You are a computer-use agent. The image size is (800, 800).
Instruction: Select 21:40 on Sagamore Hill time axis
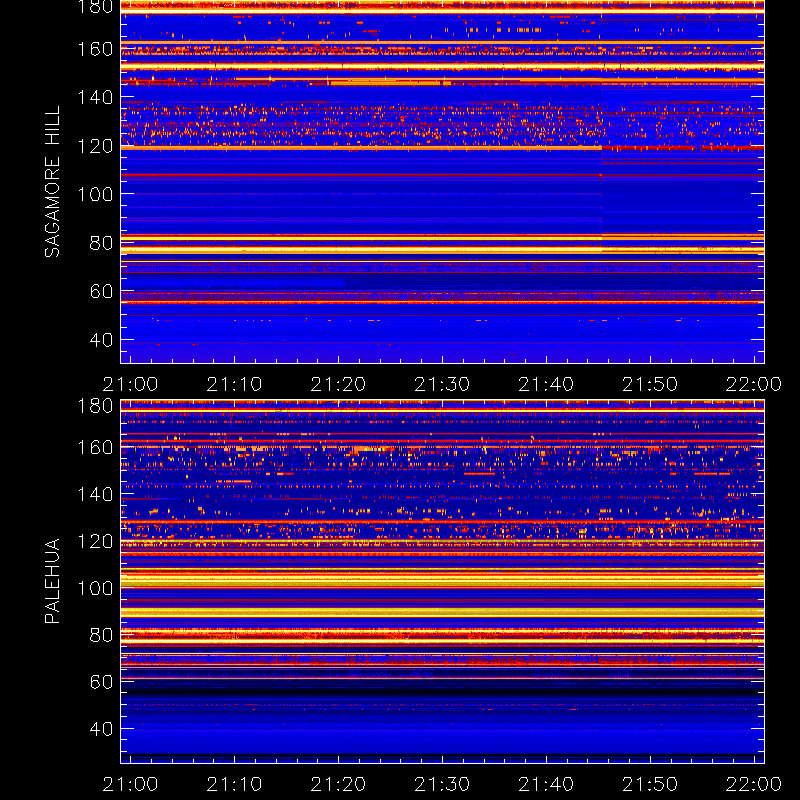pos(546,384)
